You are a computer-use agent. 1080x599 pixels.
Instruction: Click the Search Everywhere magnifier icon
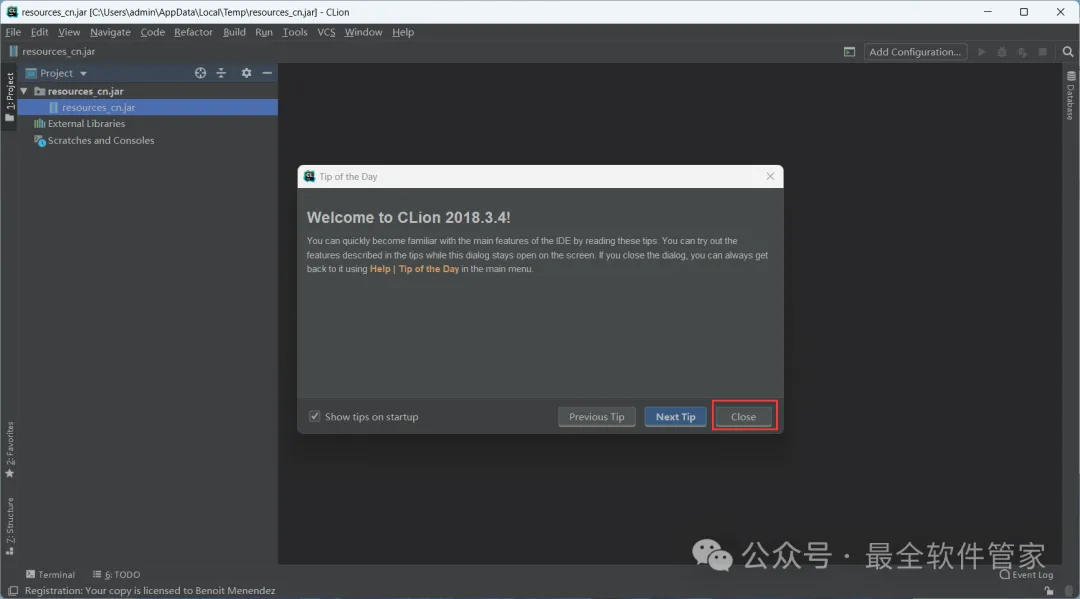click(1068, 52)
